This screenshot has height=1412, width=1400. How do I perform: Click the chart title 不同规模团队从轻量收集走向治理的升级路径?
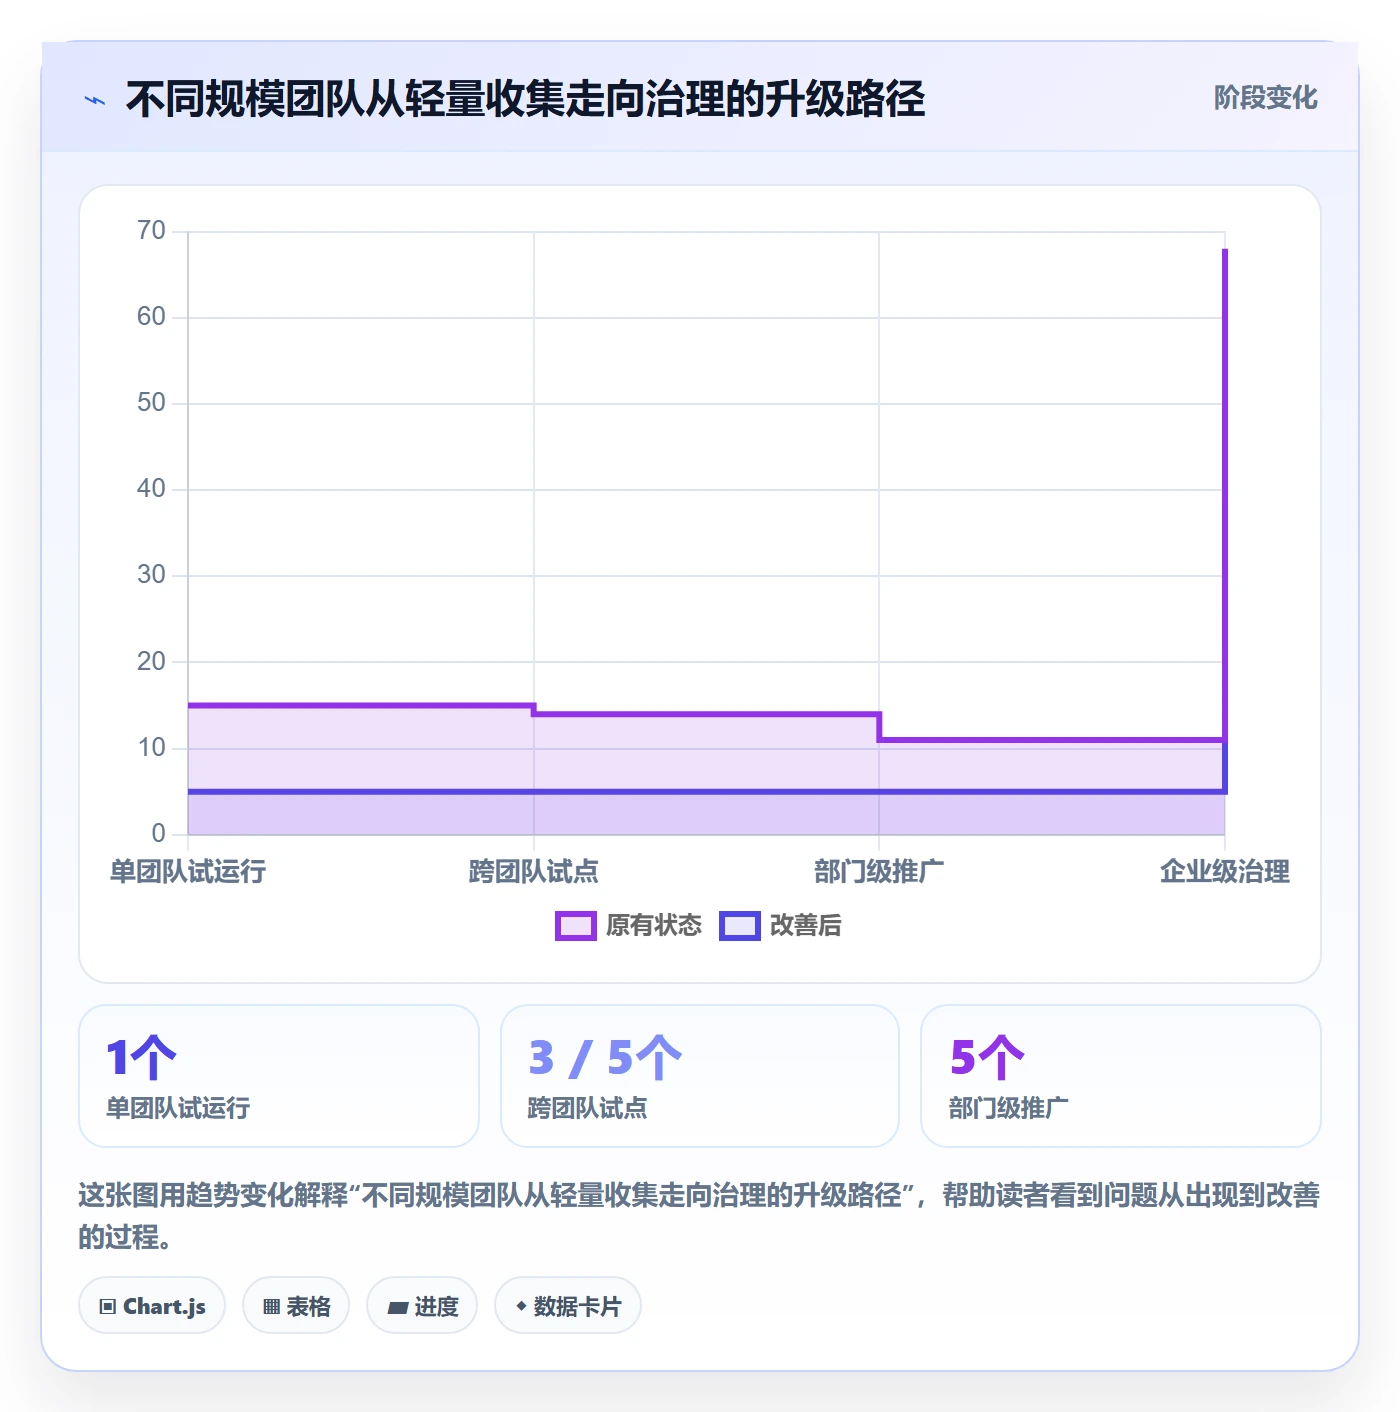pyautogui.click(x=526, y=99)
